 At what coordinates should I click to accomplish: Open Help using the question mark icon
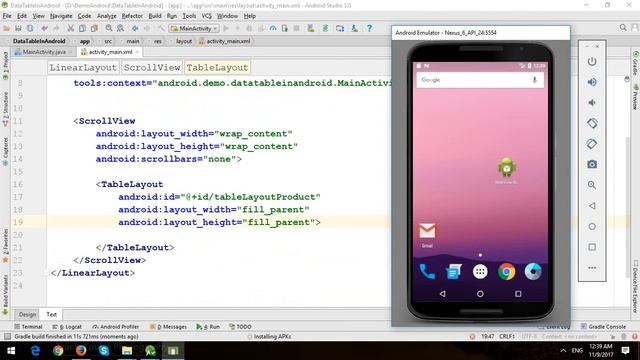[369, 28]
